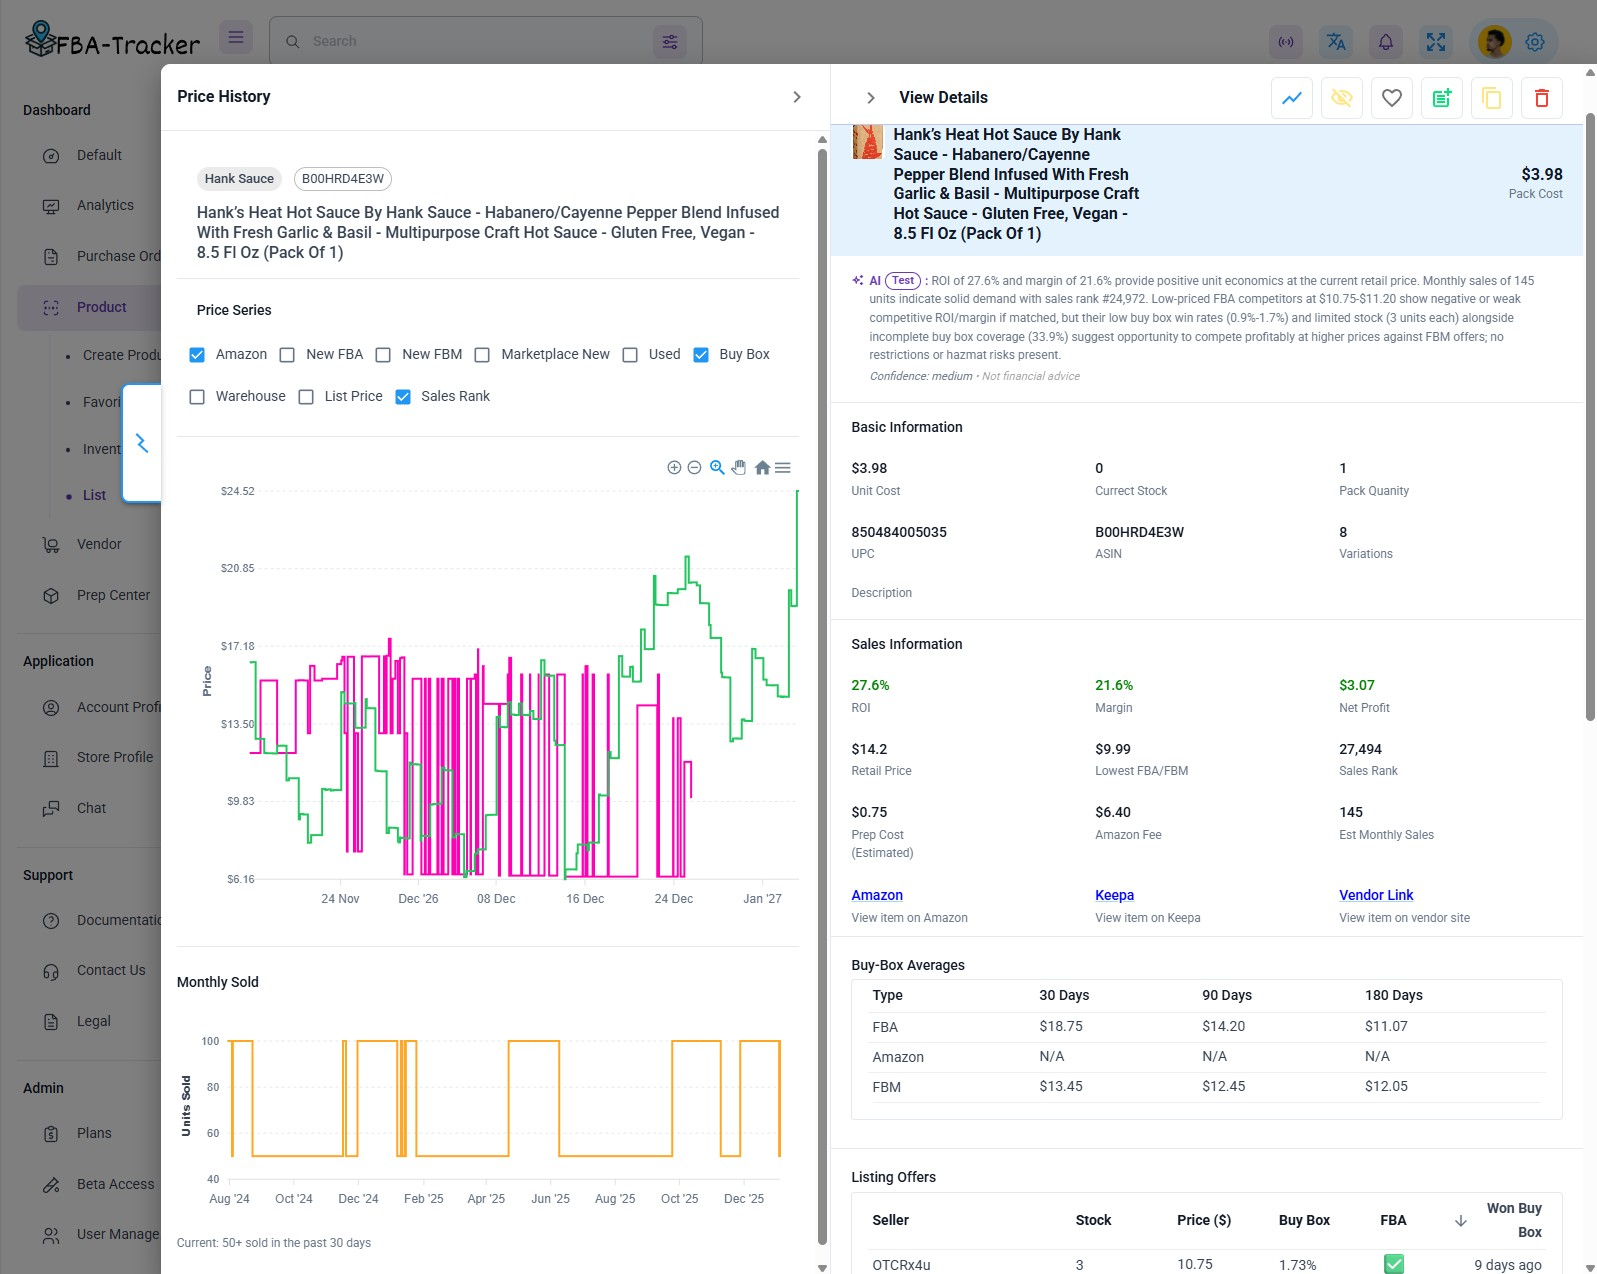Click the yellow copy product icon
1597x1274 pixels.
click(1492, 98)
